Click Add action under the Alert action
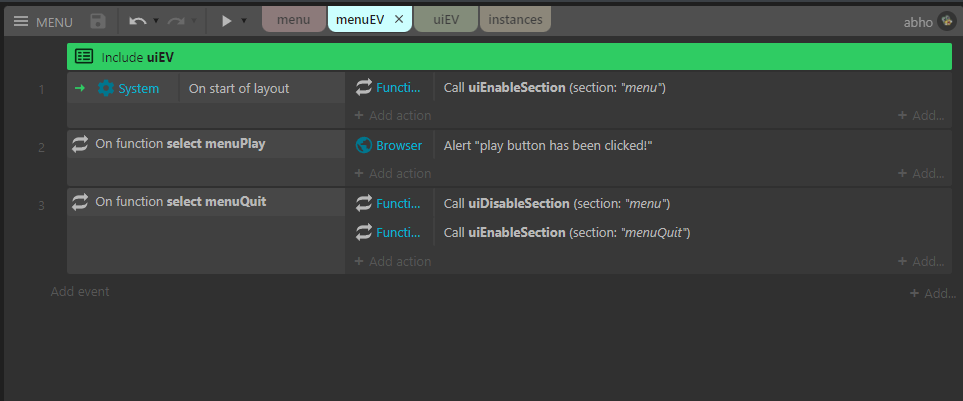 coord(393,173)
